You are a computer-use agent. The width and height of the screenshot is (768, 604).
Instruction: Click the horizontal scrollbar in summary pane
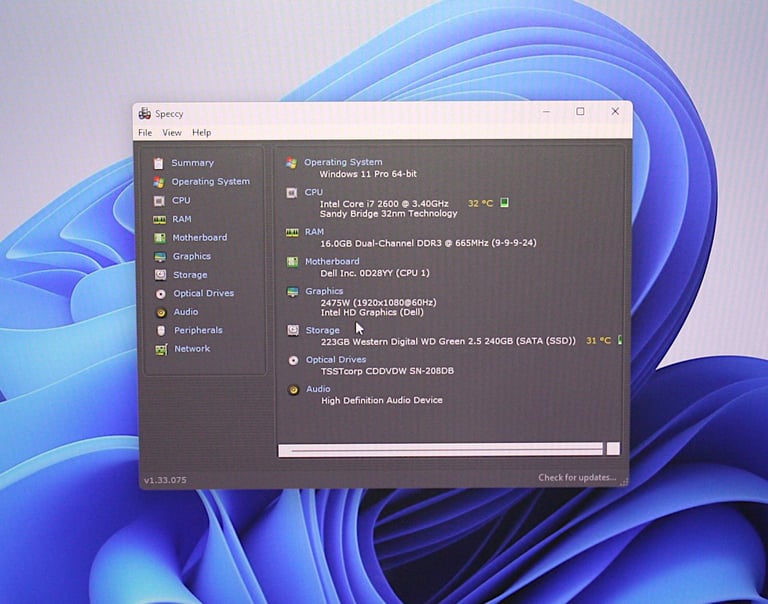[440, 450]
